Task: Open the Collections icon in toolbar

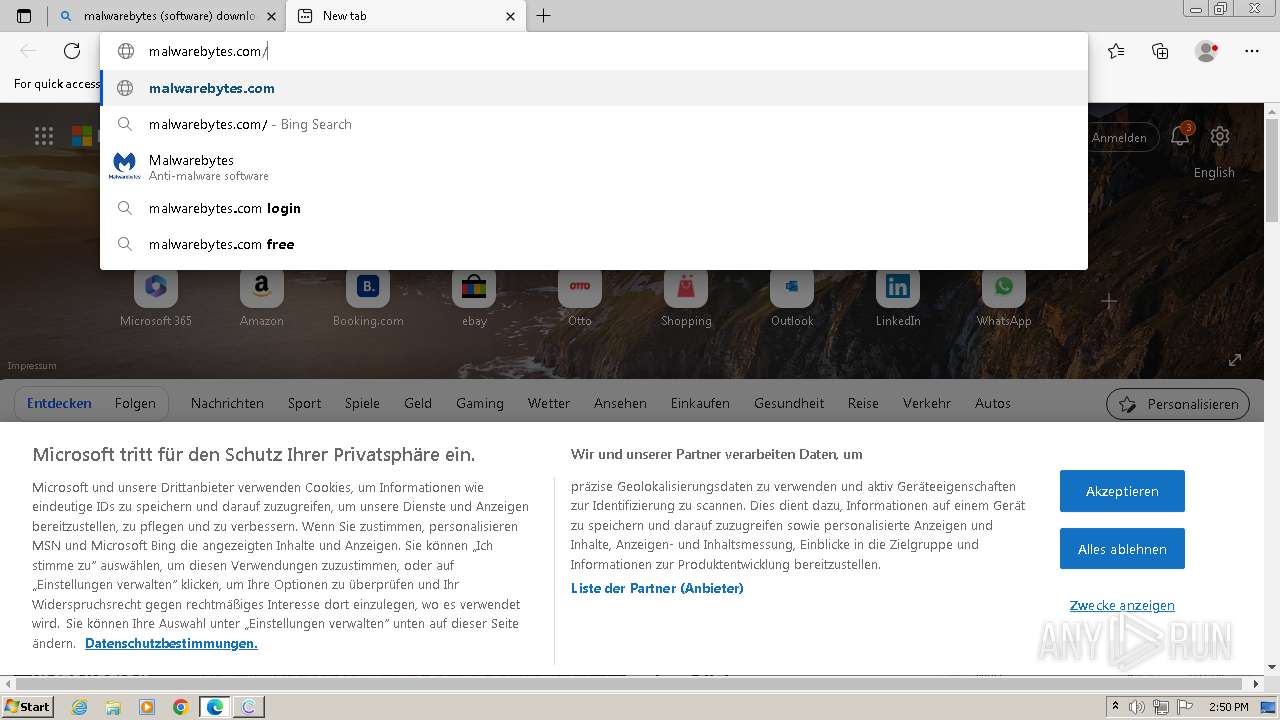Action: pyautogui.click(x=1160, y=51)
